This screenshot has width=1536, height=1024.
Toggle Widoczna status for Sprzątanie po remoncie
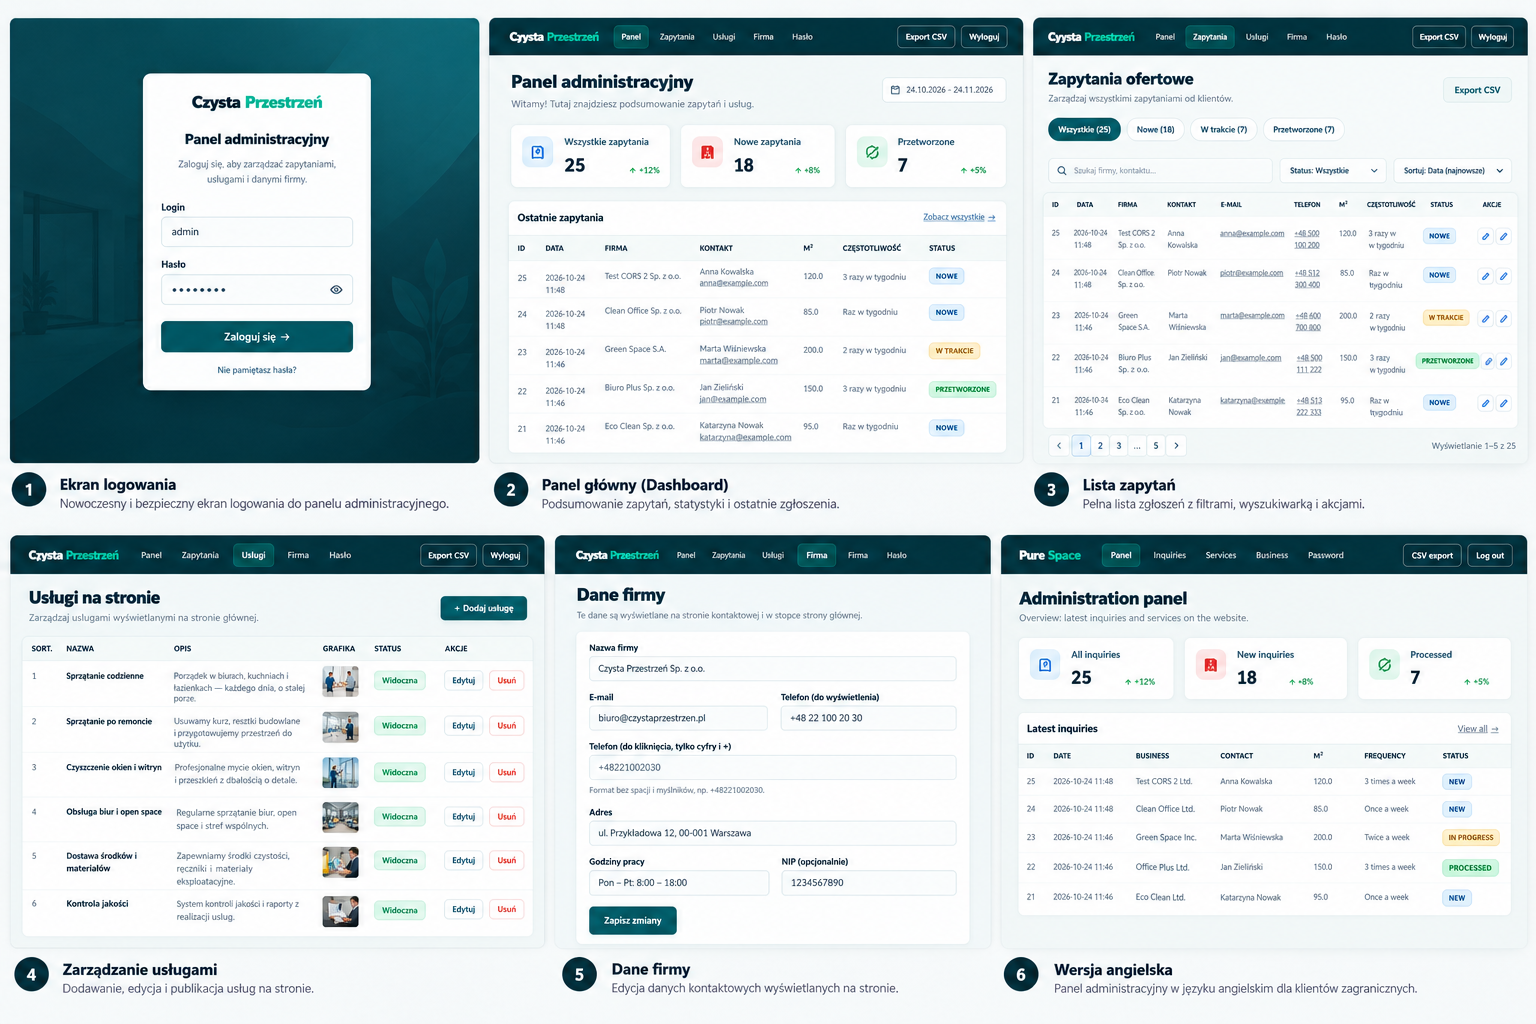tap(400, 726)
